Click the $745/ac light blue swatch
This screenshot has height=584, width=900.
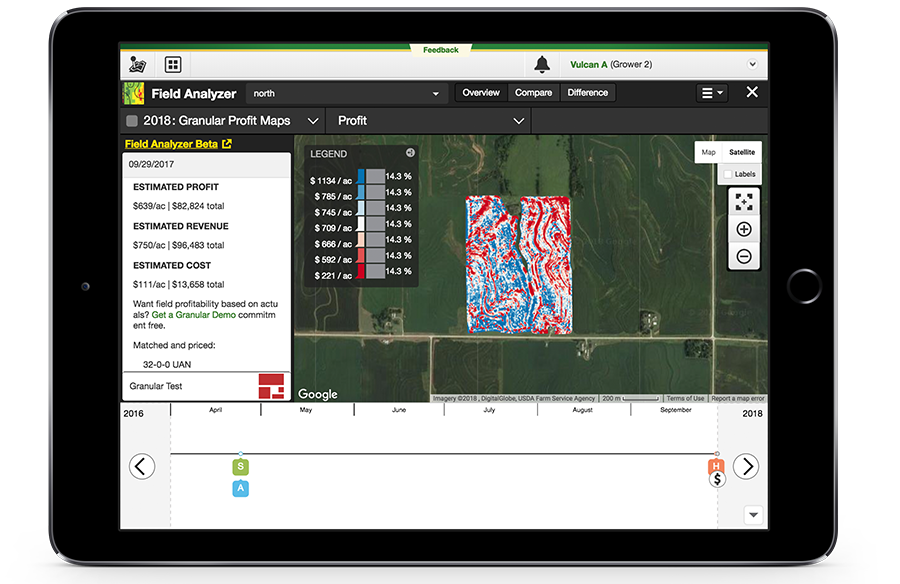[361, 208]
